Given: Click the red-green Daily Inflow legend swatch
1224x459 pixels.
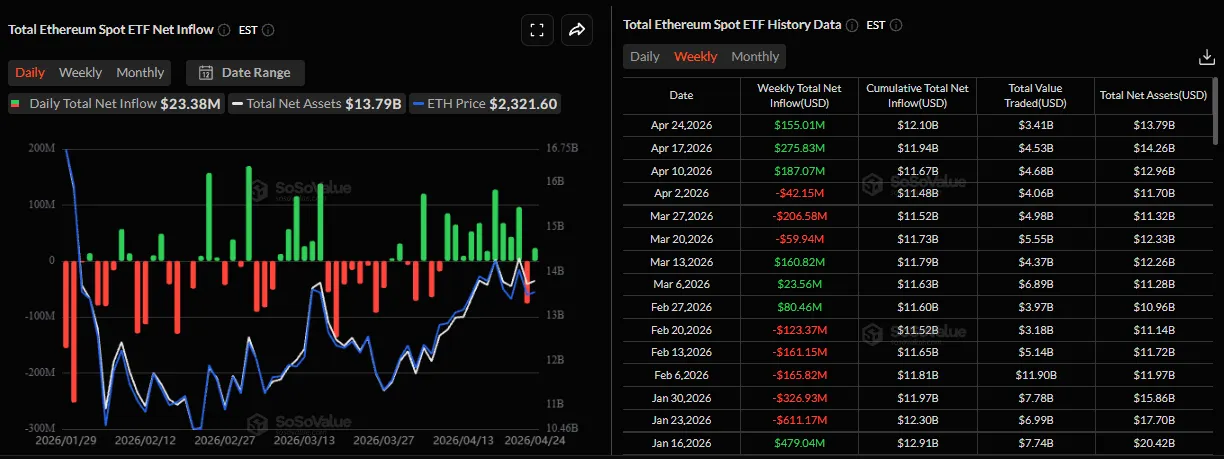Looking at the screenshot, I should 15,103.
